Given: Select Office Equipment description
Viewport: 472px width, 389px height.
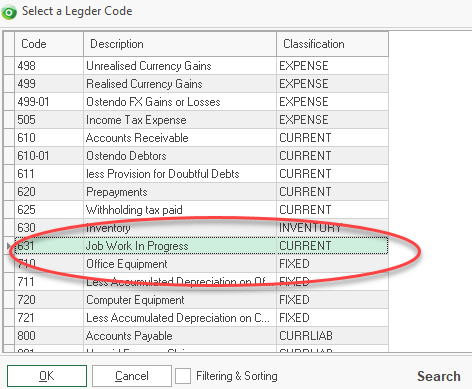Looking at the screenshot, I should point(180,264).
